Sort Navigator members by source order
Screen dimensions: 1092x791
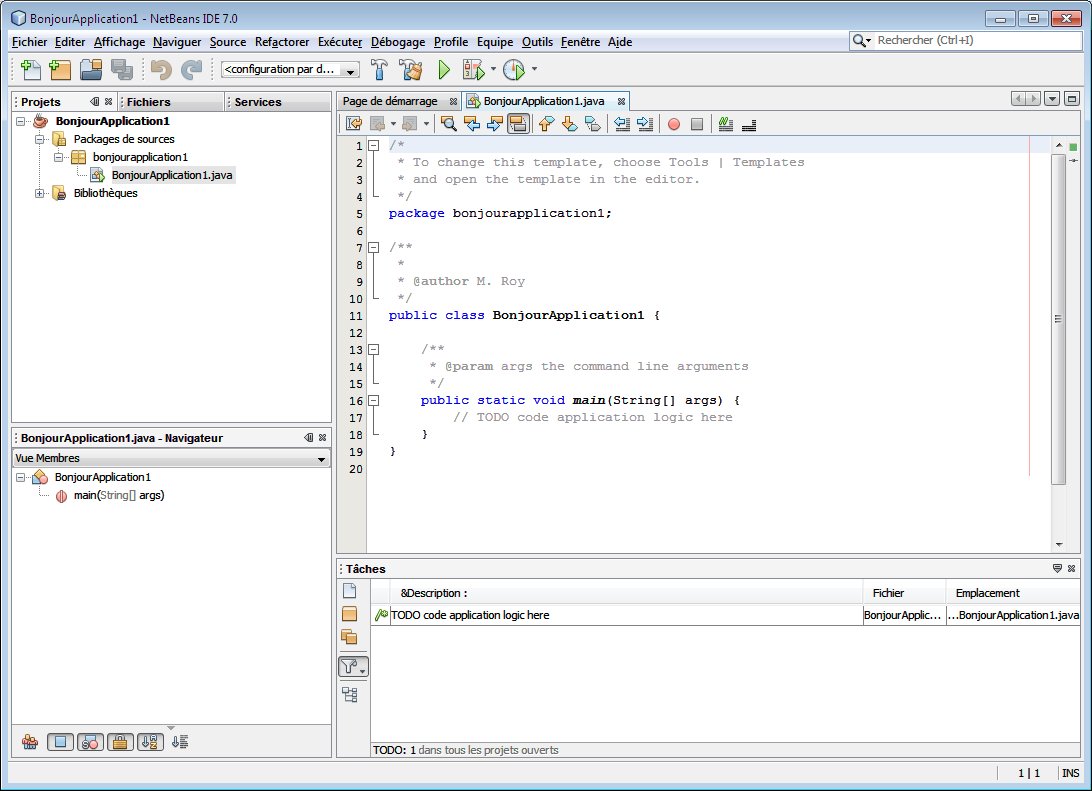point(180,742)
